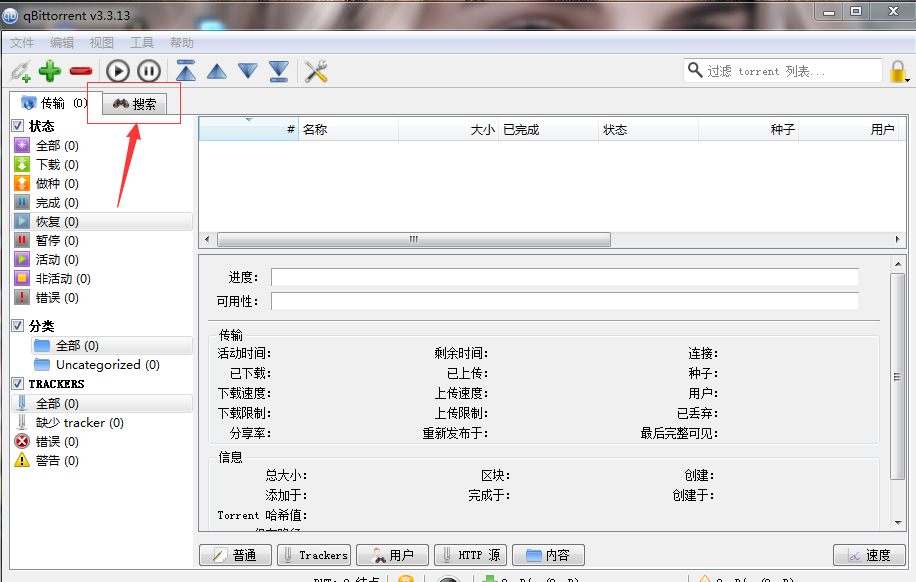Toggle the 状态 filter checkbox
Screen dimensions: 916x582
[x=18, y=125]
